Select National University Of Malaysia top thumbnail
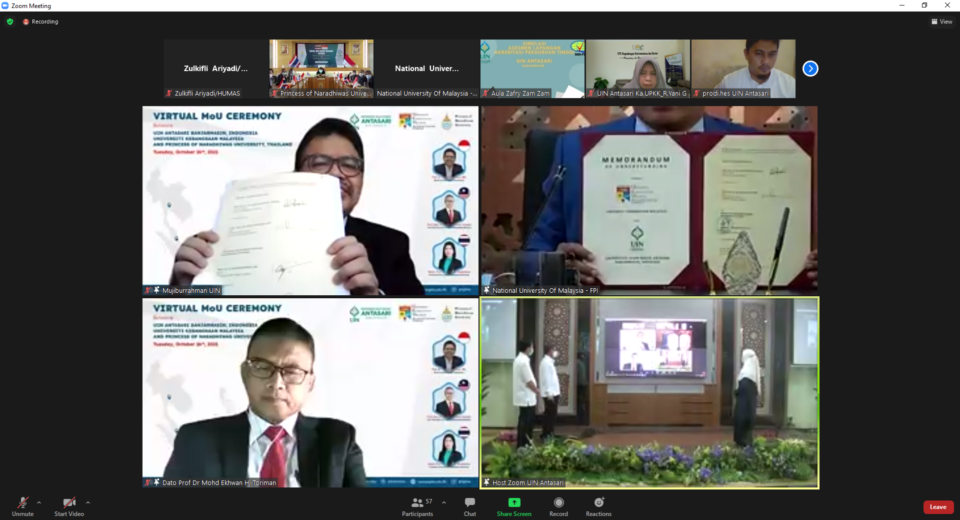This screenshot has width=960, height=520. (427, 69)
